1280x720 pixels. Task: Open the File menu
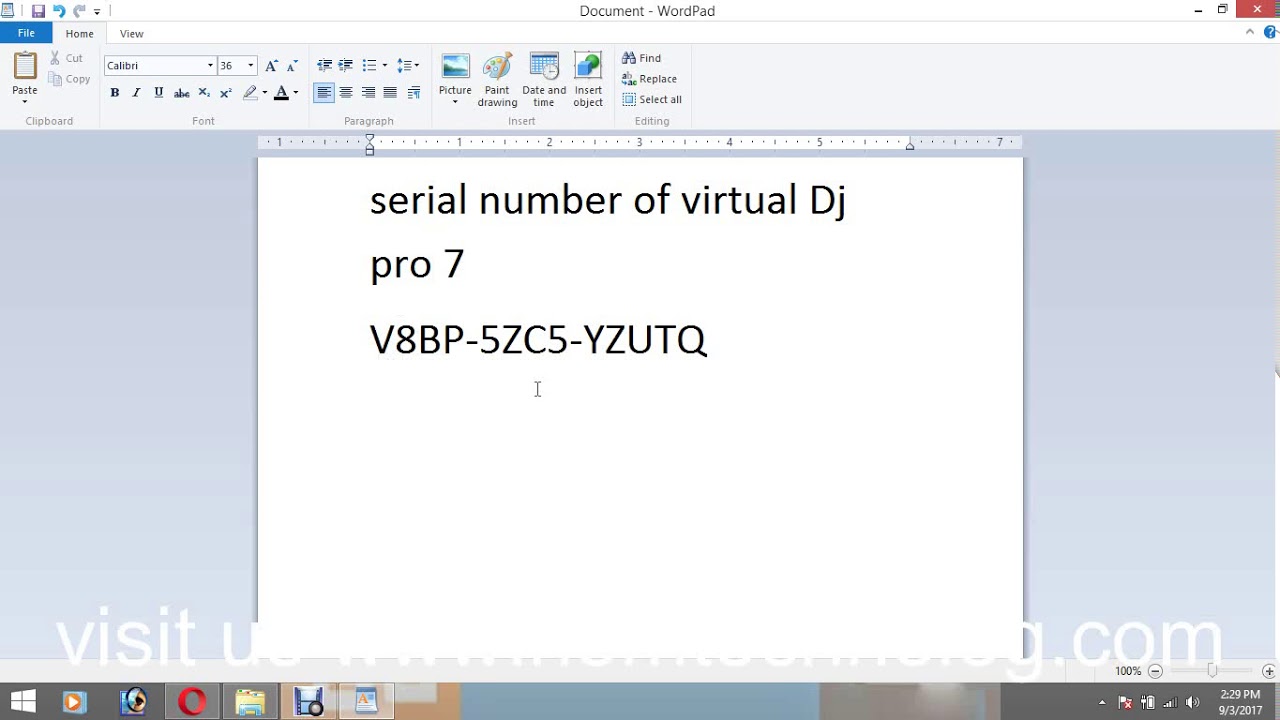click(x=26, y=33)
